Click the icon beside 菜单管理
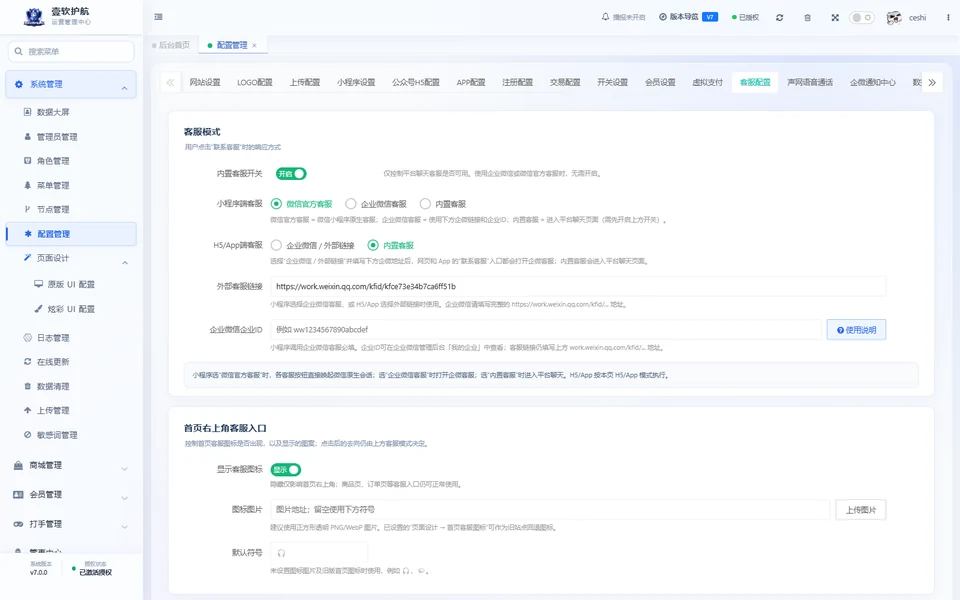 (x=27, y=185)
